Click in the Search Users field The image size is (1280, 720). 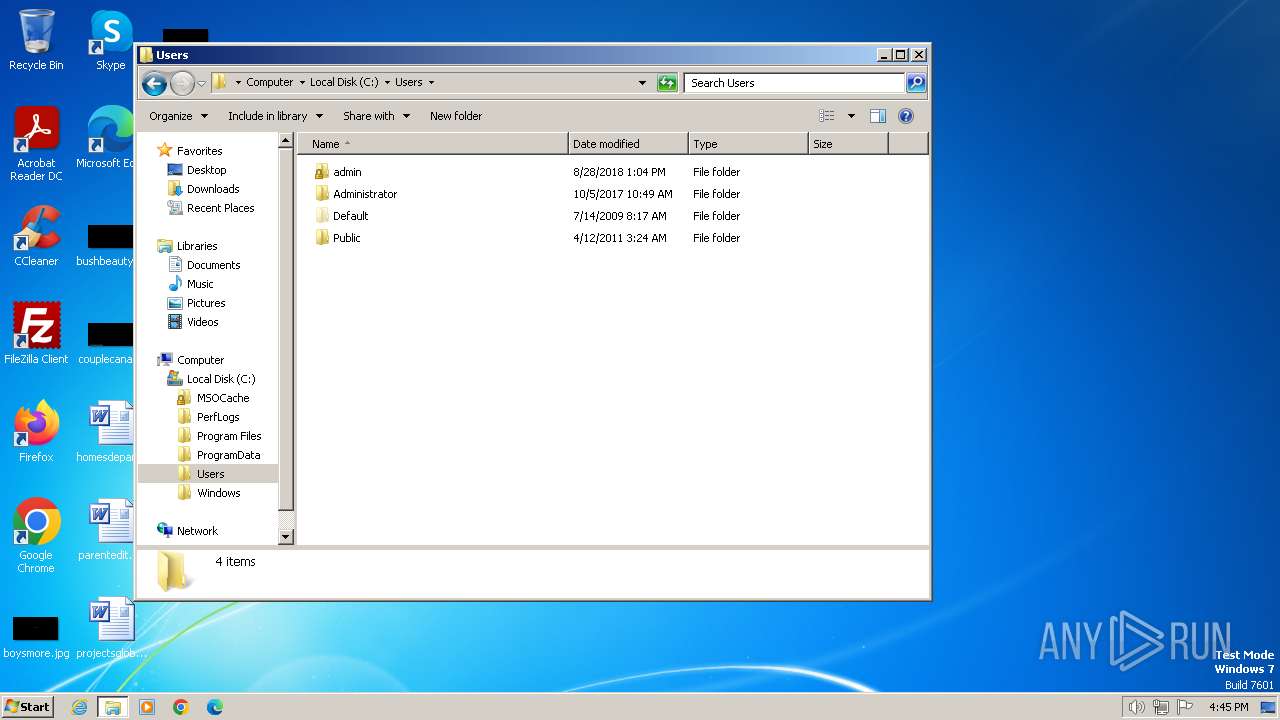pos(795,83)
